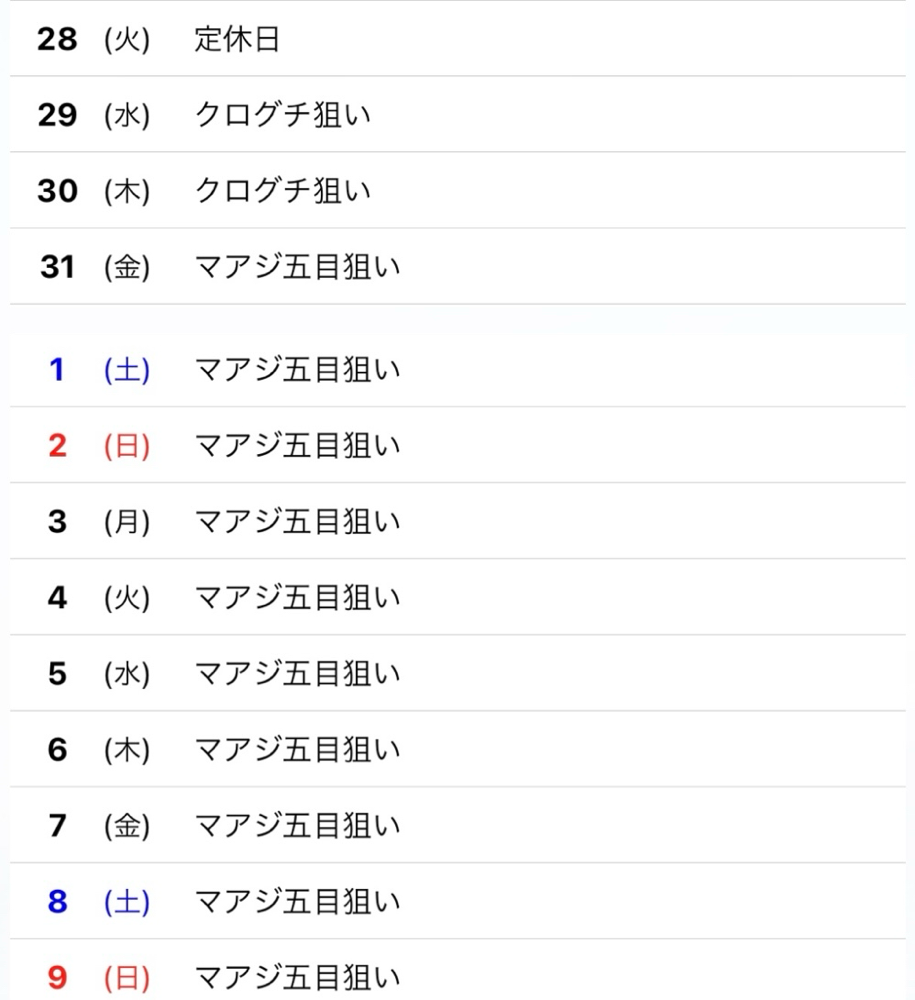Select the (金) weekday label for the 31st
Screen dimensions: 915x1000
127,268
